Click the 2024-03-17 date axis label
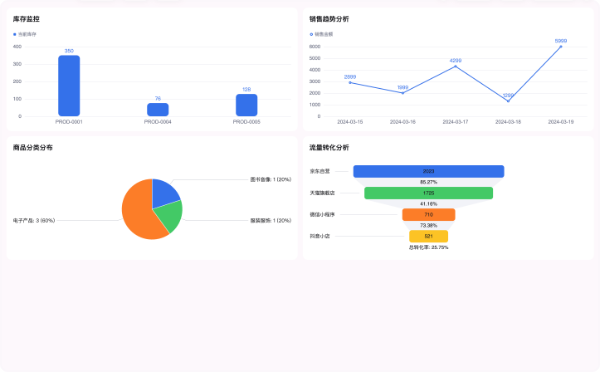The width and height of the screenshot is (600, 372). tap(455, 122)
